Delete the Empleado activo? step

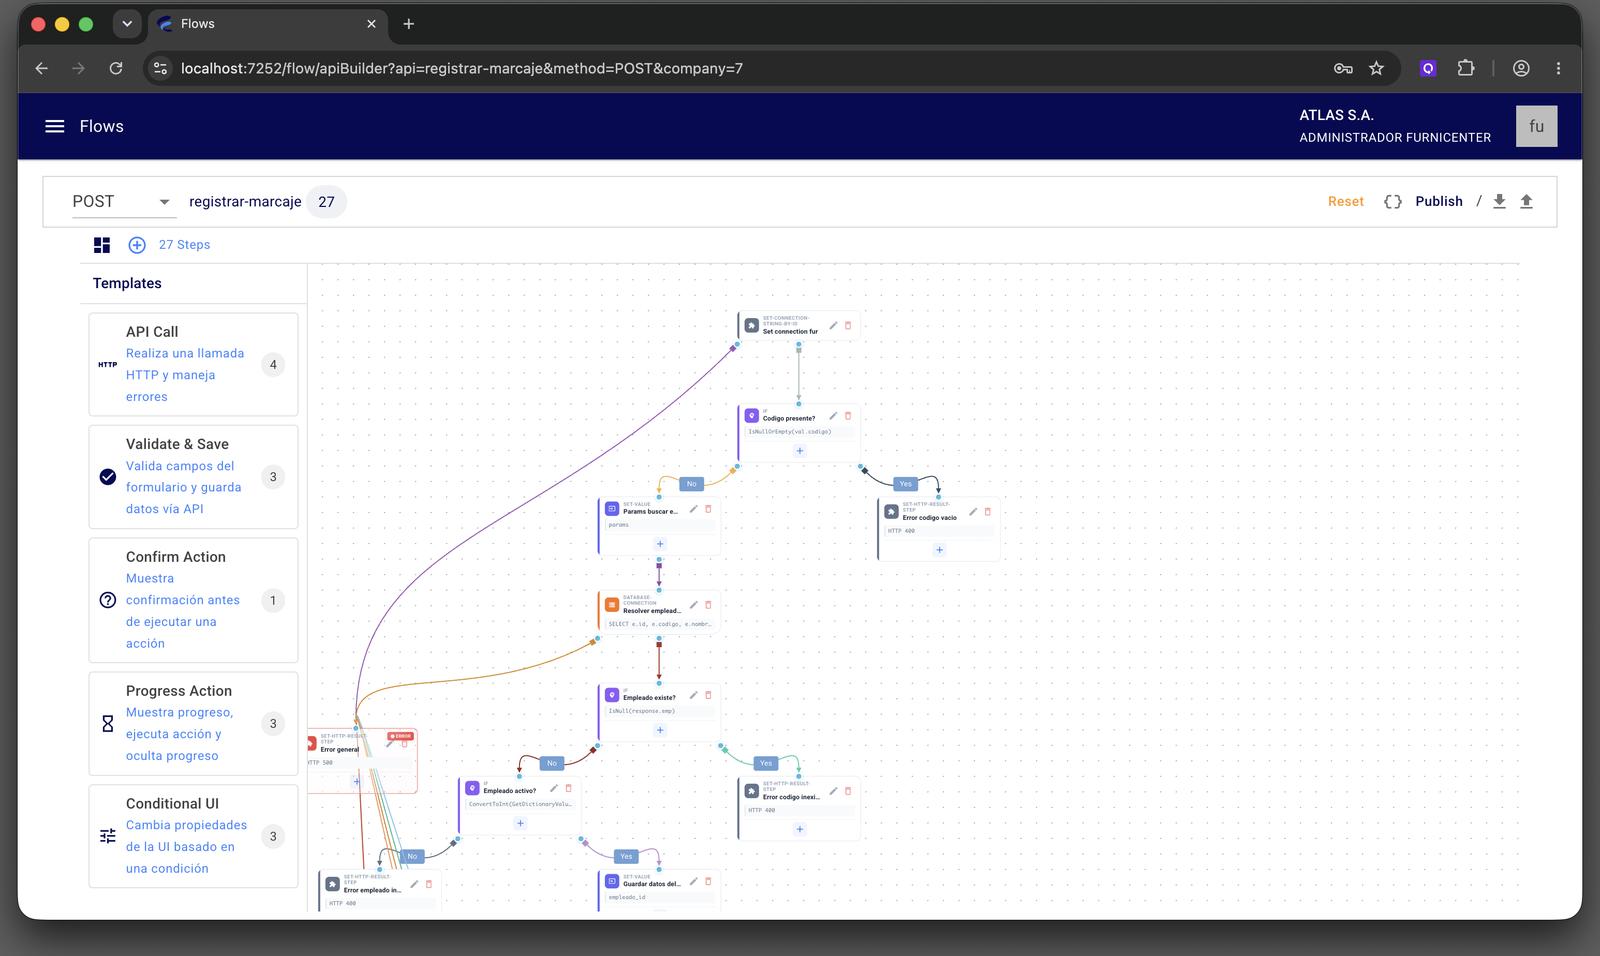[568, 788]
